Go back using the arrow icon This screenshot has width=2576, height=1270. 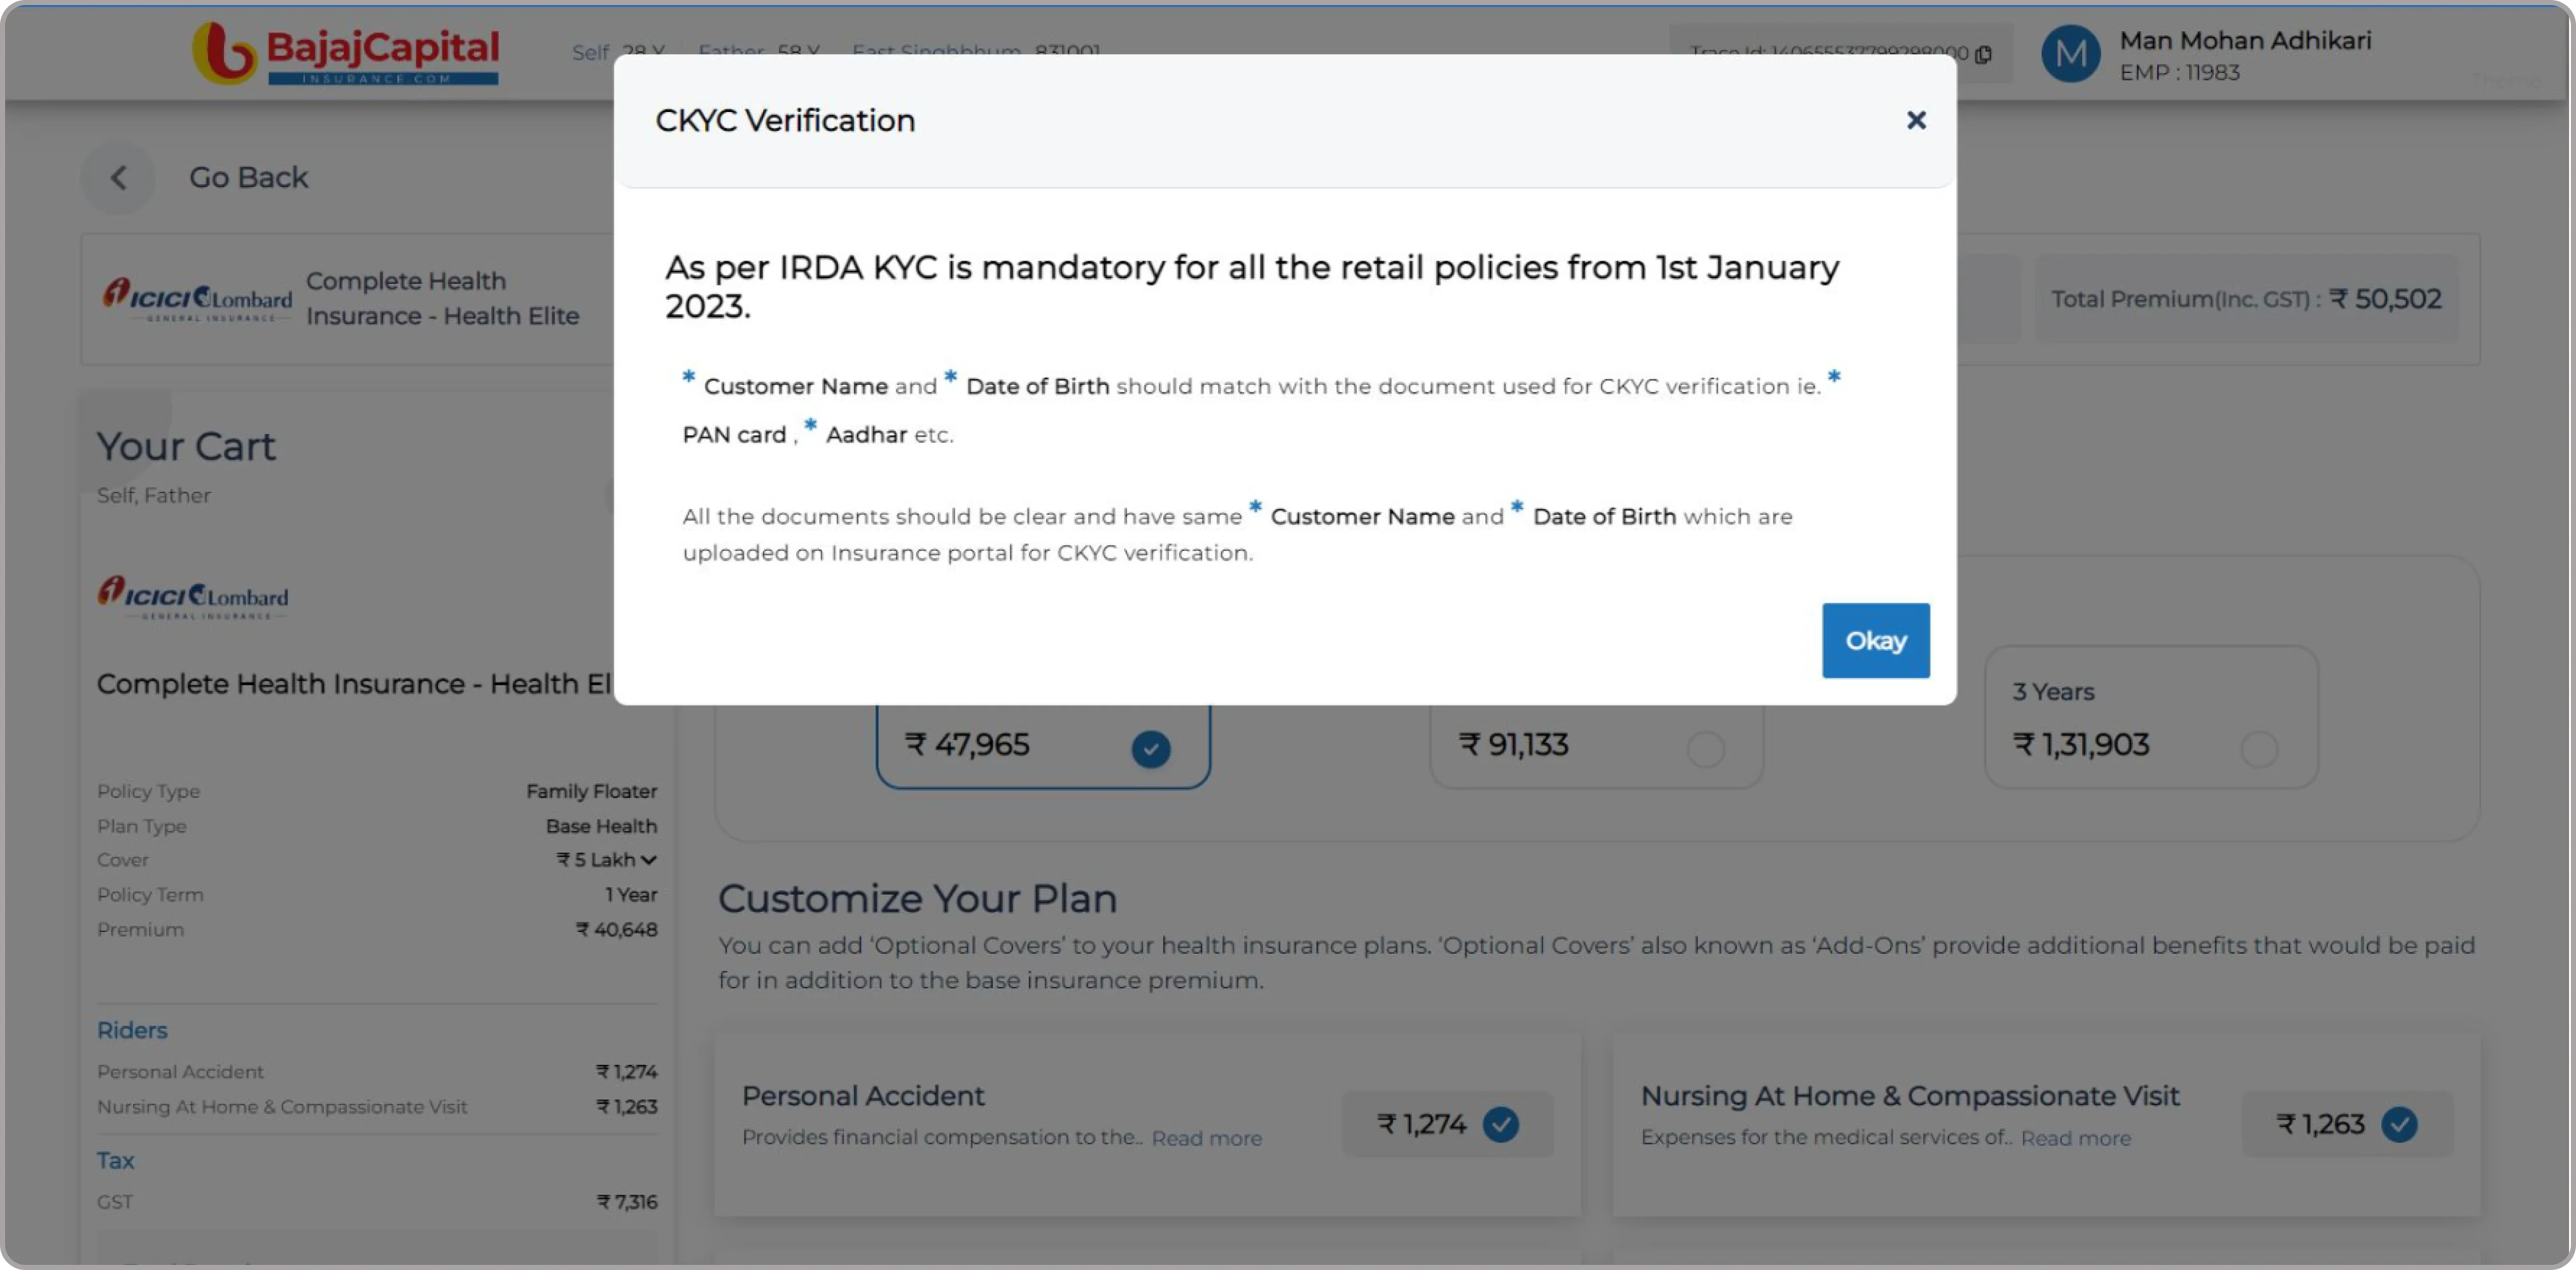coord(118,178)
